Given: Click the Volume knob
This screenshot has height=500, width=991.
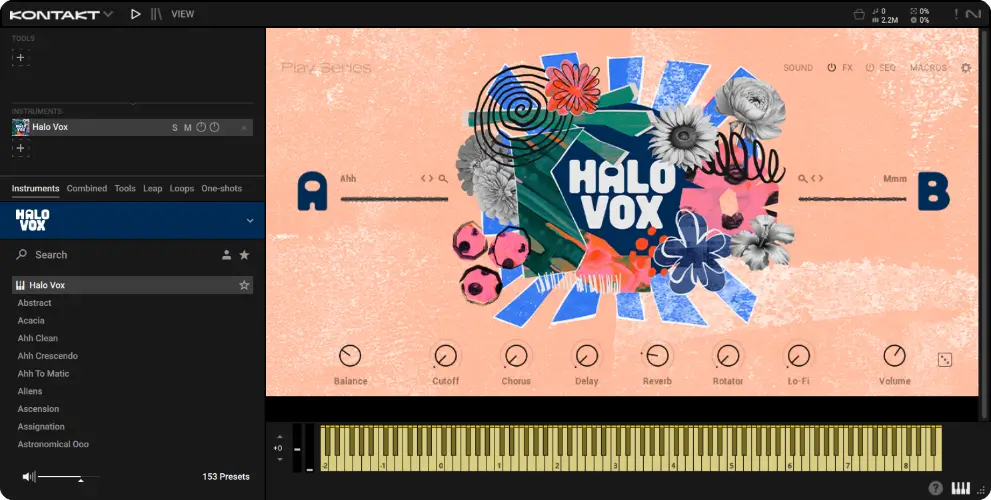Looking at the screenshot, I should coord(894,356).
